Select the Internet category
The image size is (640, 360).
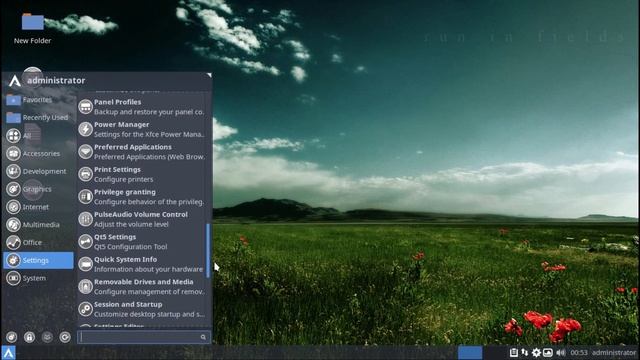pyautogui.click(x=38, y=207)
